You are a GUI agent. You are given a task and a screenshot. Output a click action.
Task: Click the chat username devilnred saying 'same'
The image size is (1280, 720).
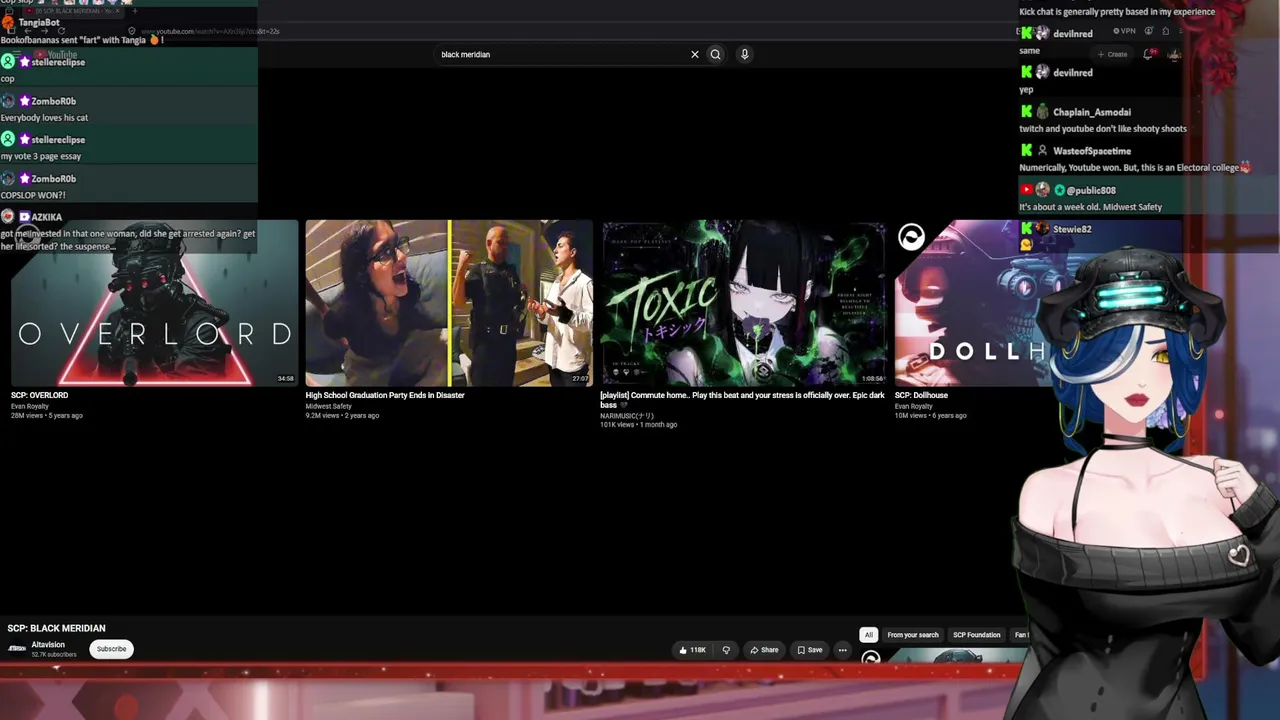point(1072,34)
